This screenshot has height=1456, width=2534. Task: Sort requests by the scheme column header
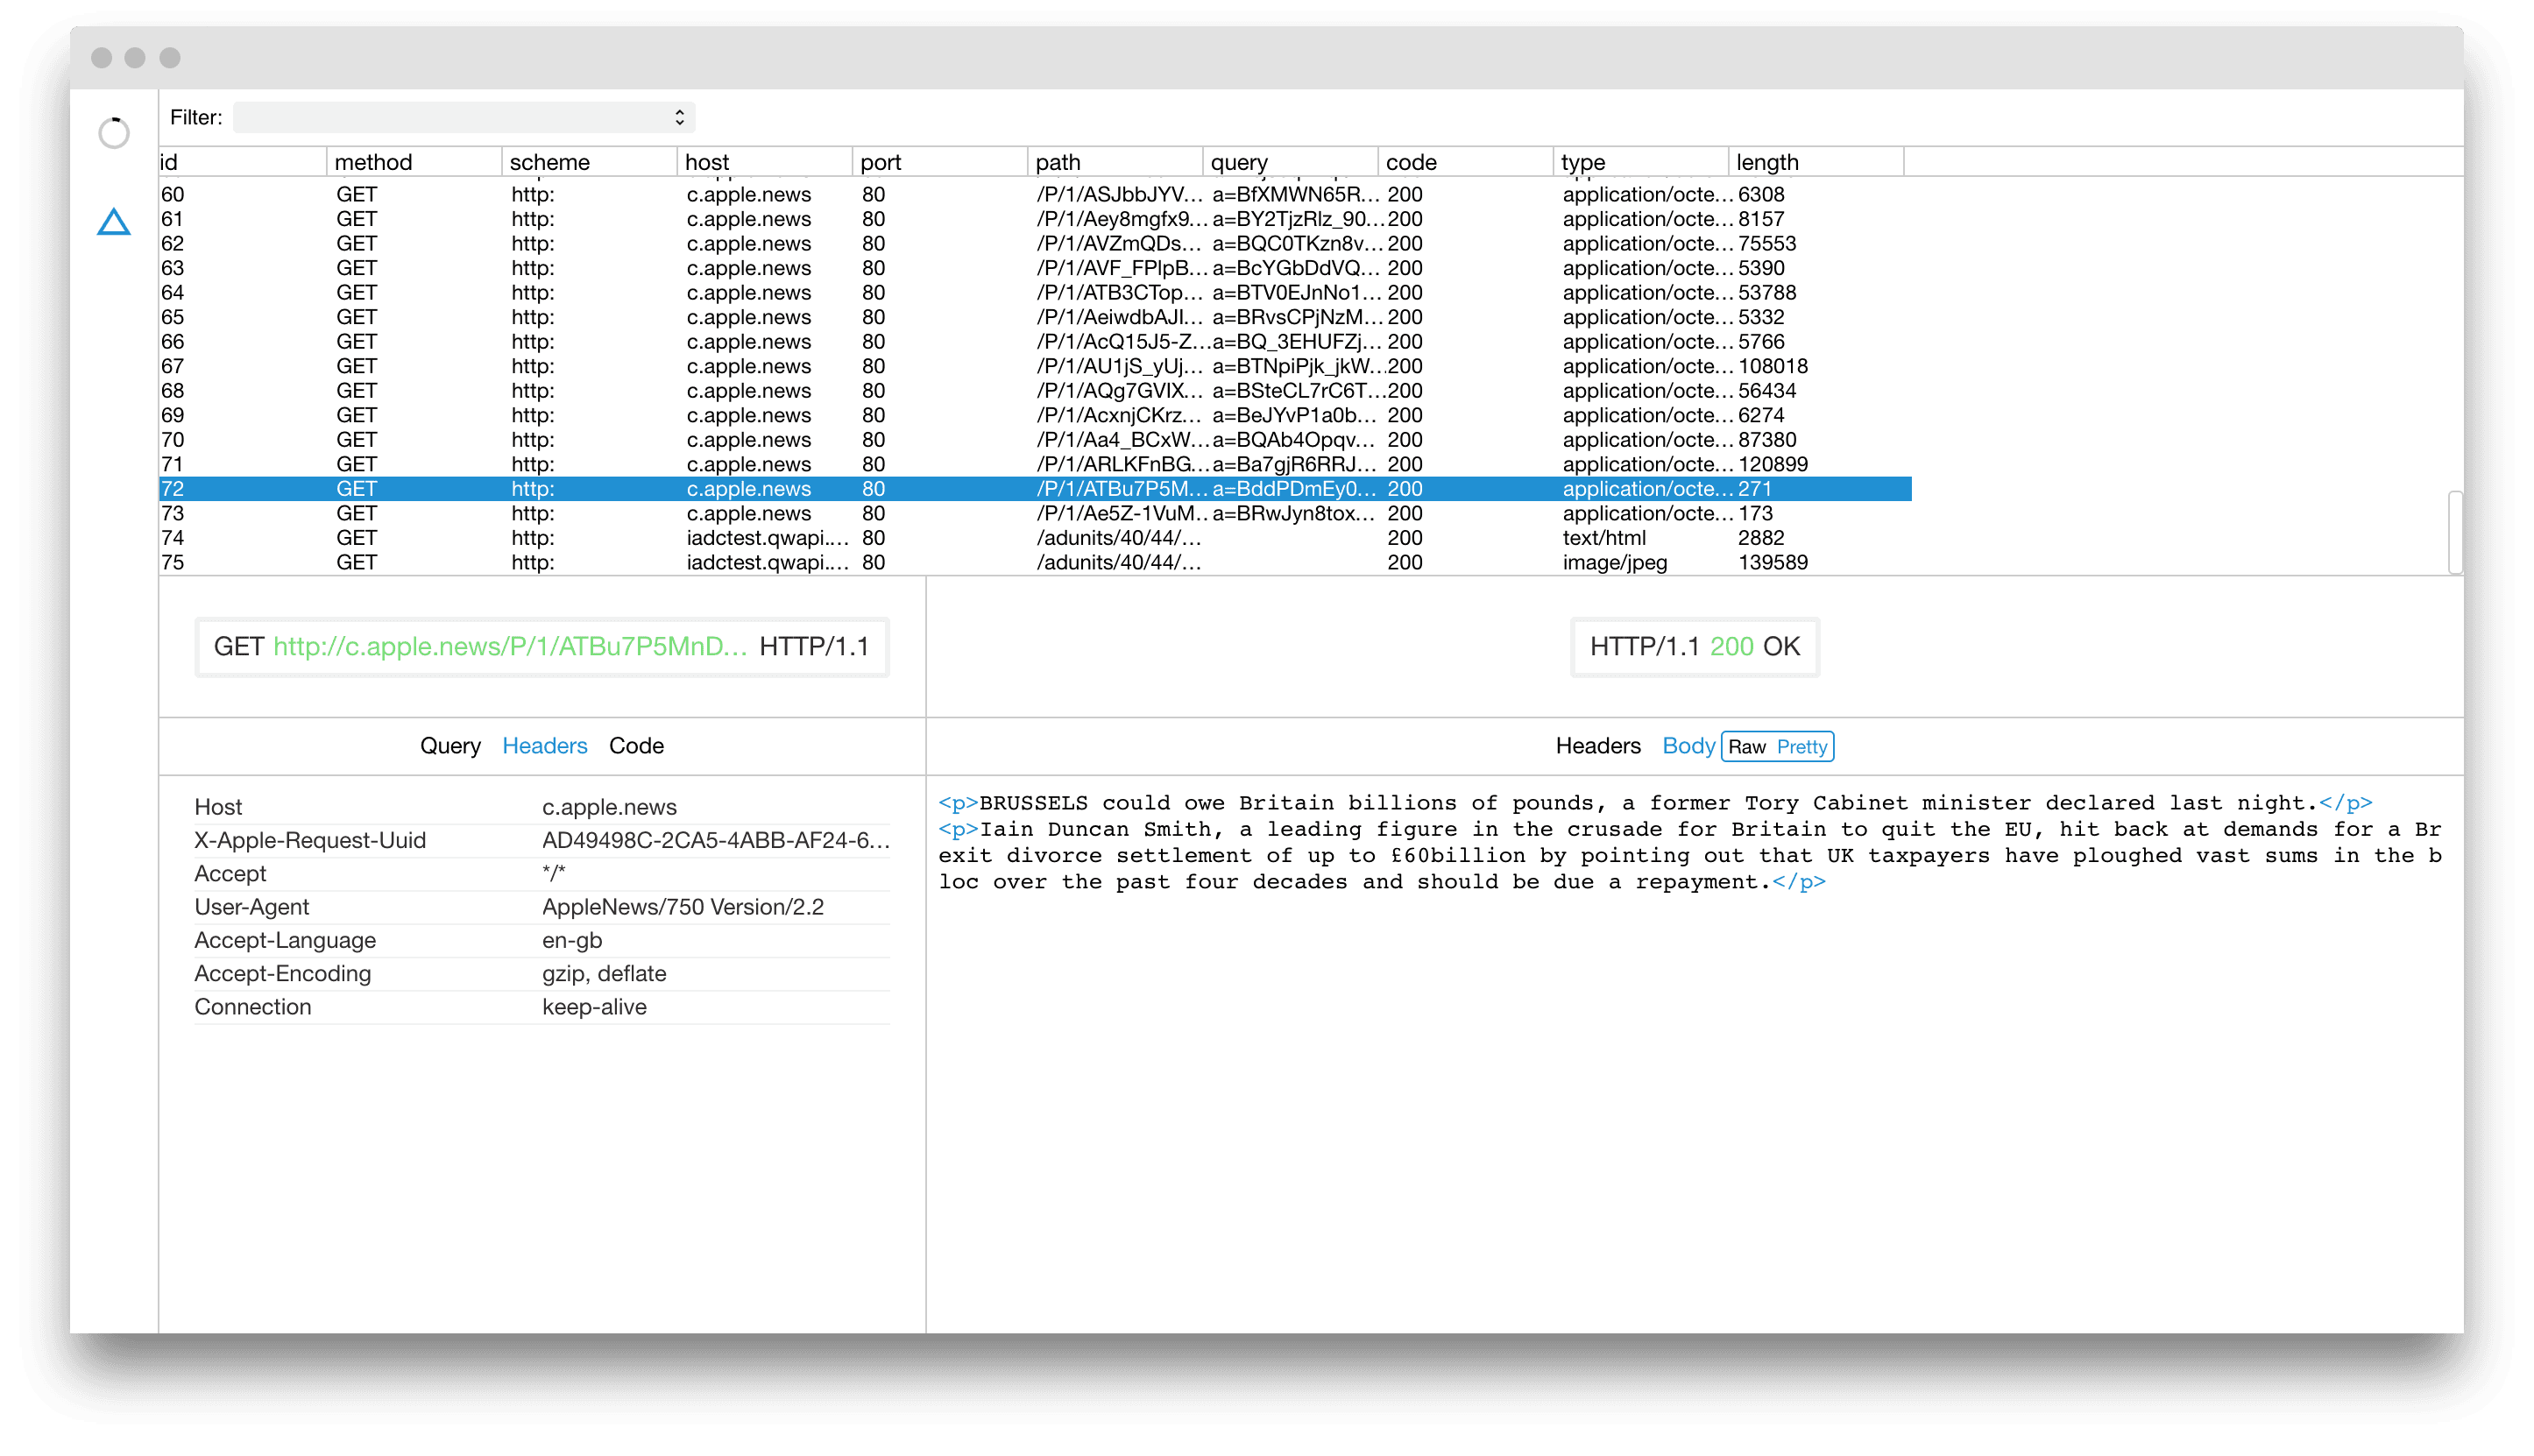coord(589,162)
